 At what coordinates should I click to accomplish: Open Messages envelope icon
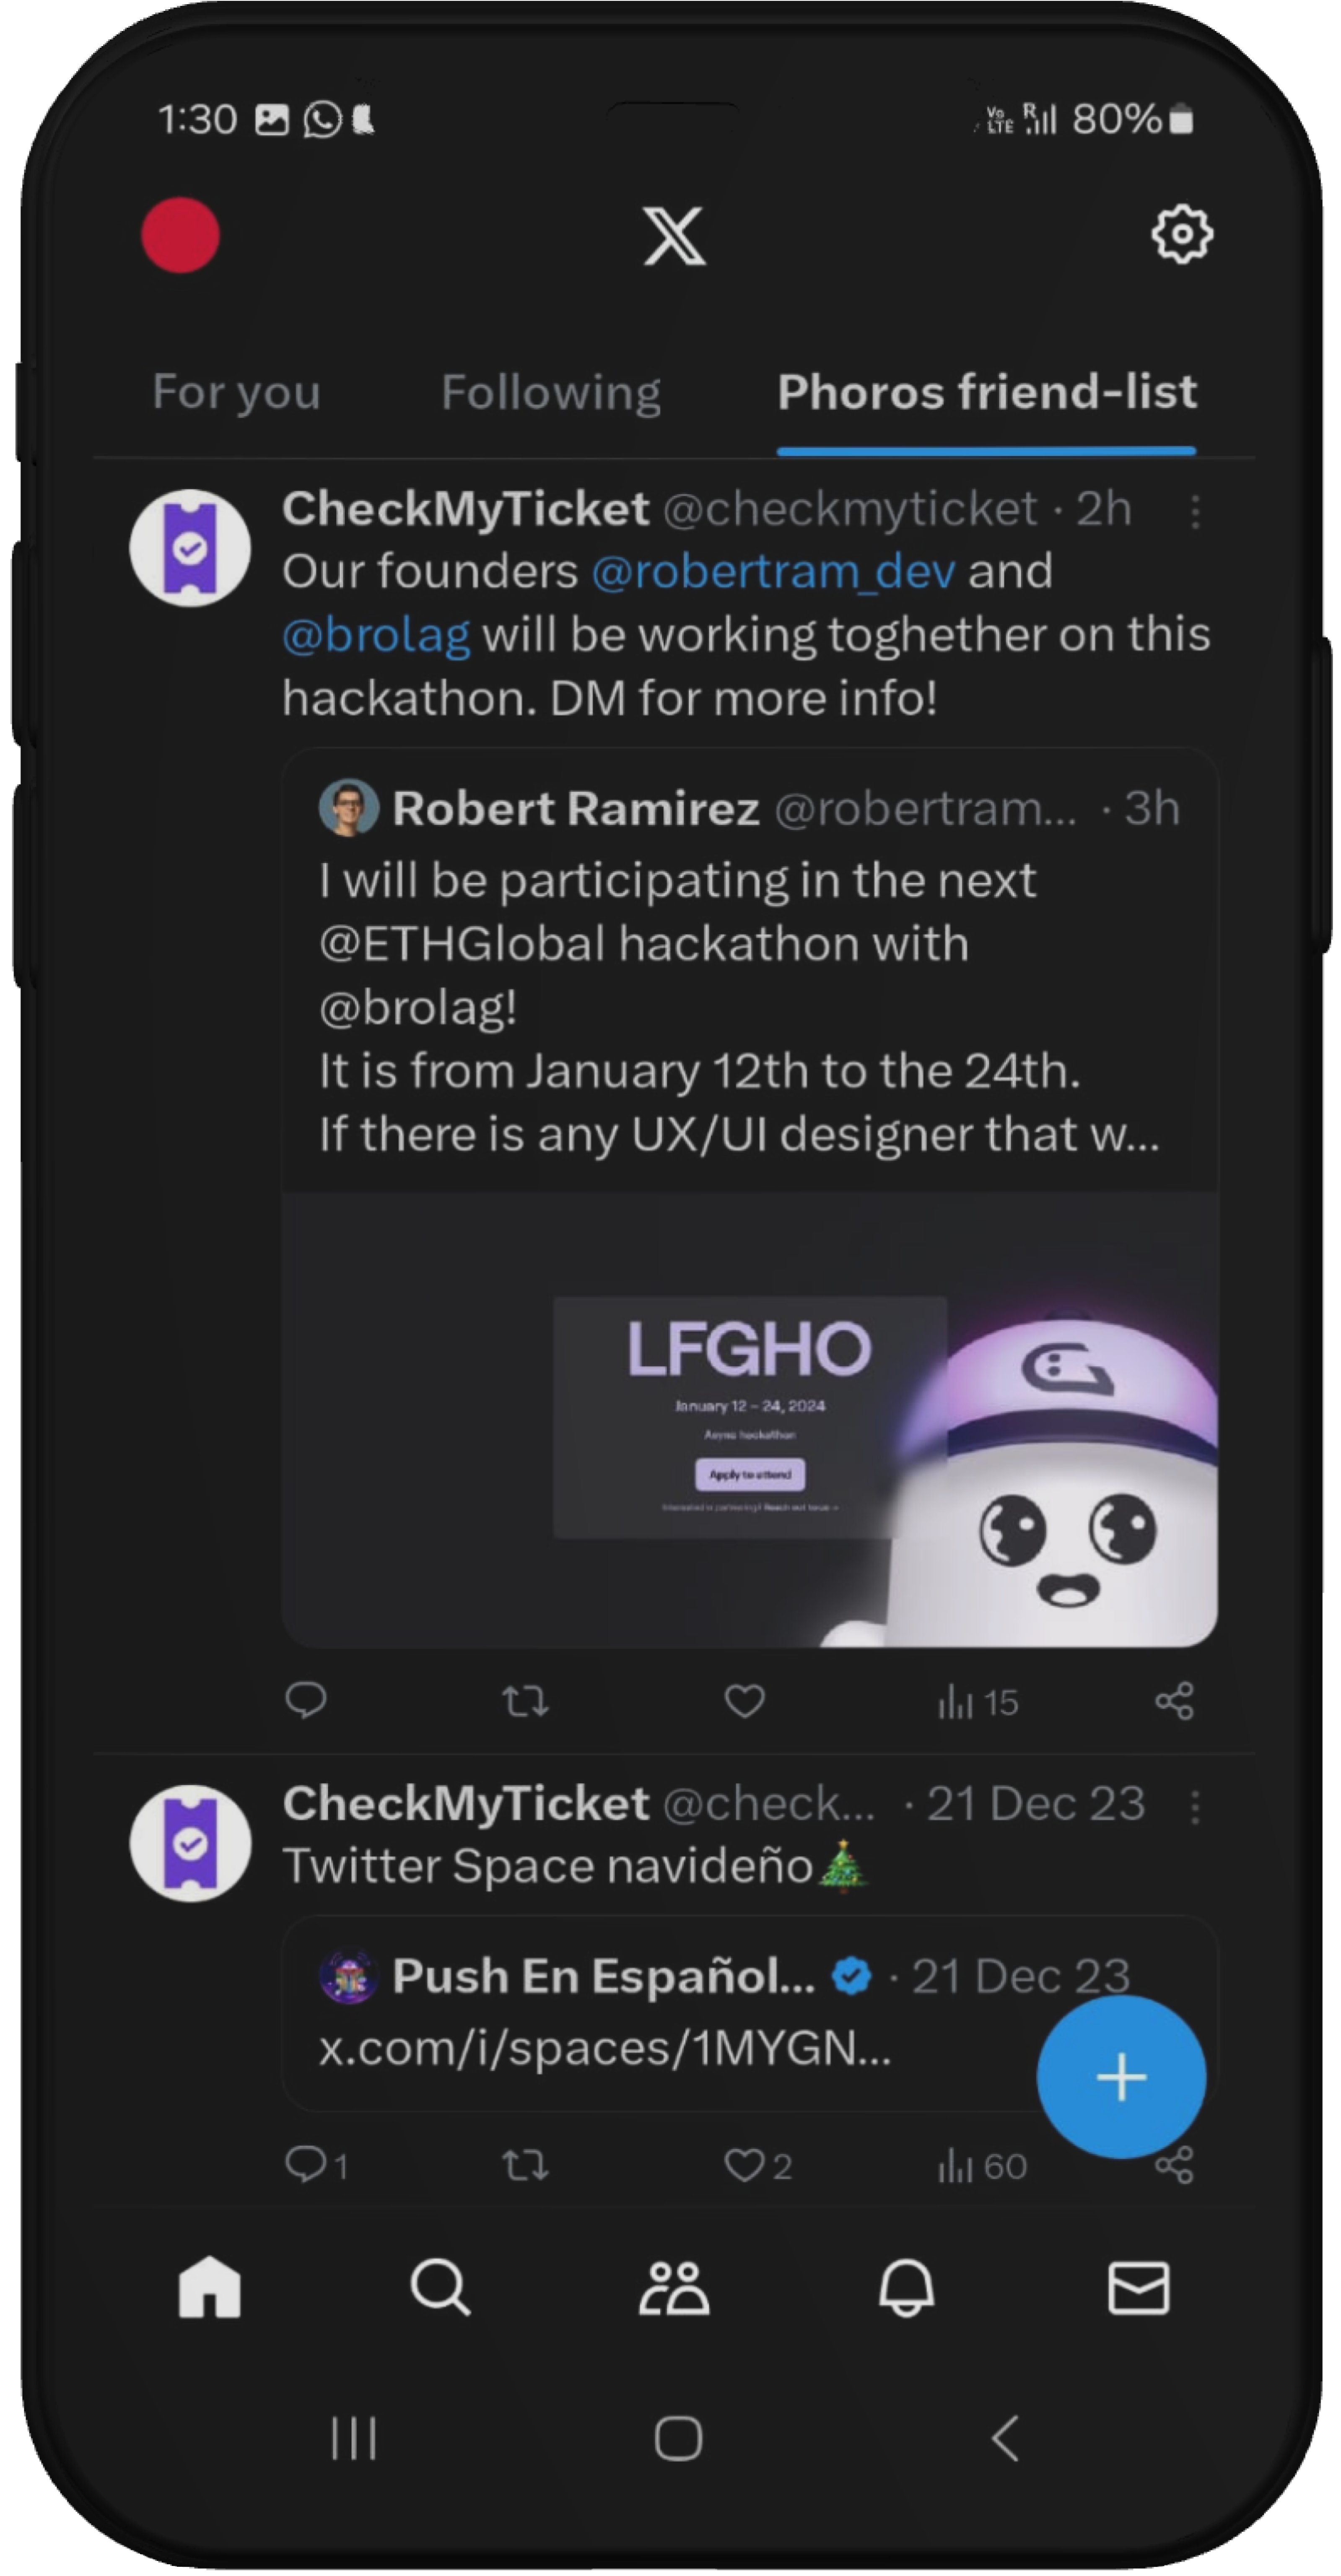pyautogui.click(x=1139, y=2287)
